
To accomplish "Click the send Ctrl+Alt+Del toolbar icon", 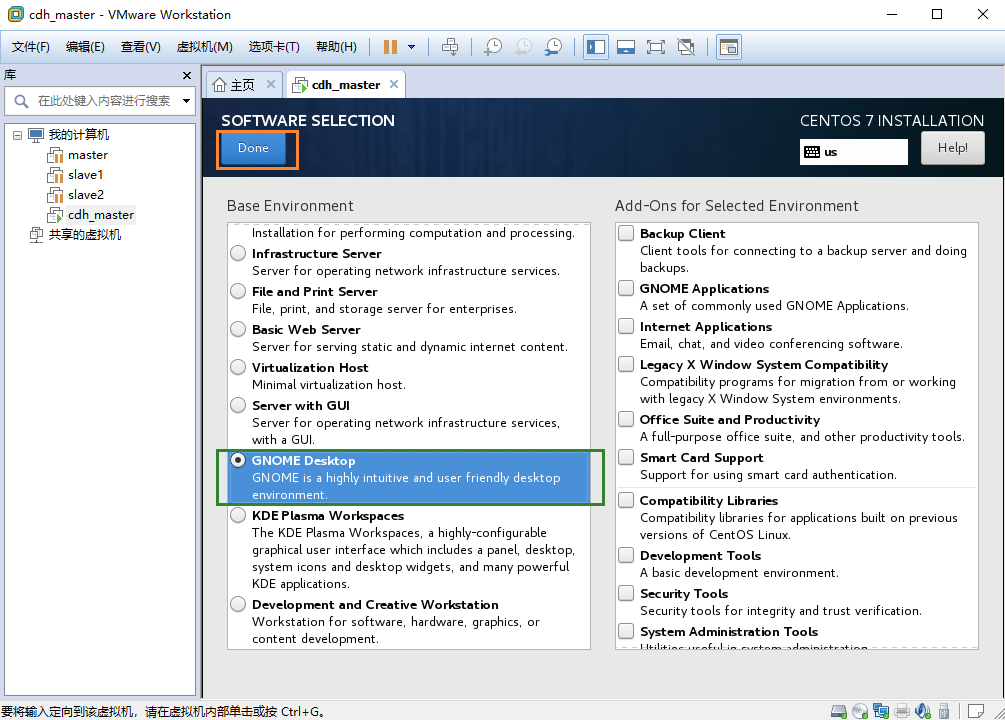I will click(x=451, y=47).
